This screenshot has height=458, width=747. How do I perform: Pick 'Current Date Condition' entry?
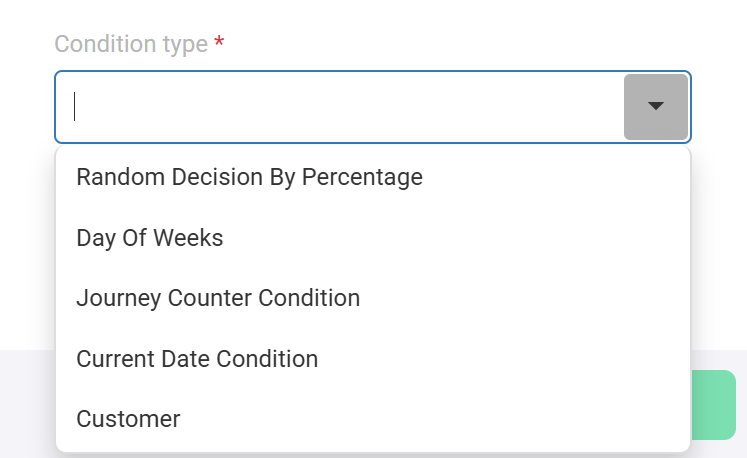[197, 359]
